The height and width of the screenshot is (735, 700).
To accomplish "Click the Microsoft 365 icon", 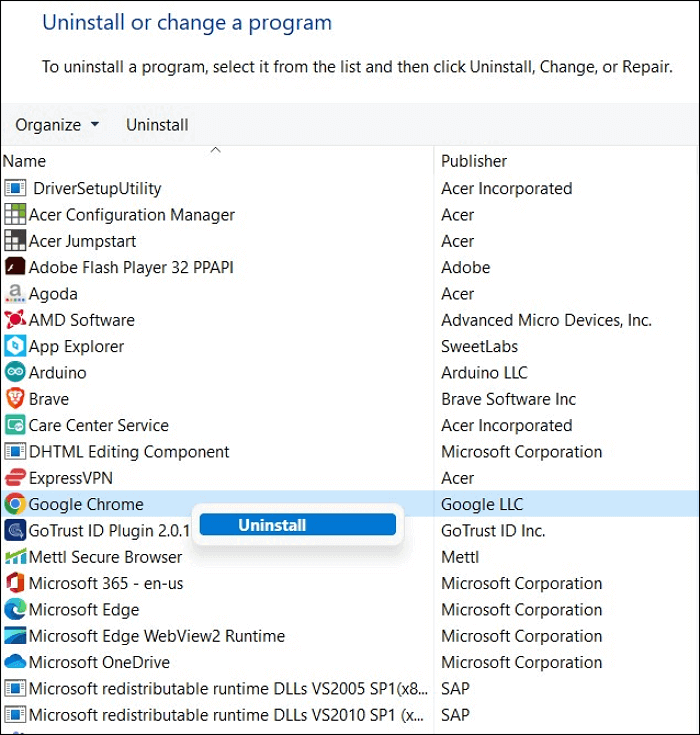I will coord(15,583).
